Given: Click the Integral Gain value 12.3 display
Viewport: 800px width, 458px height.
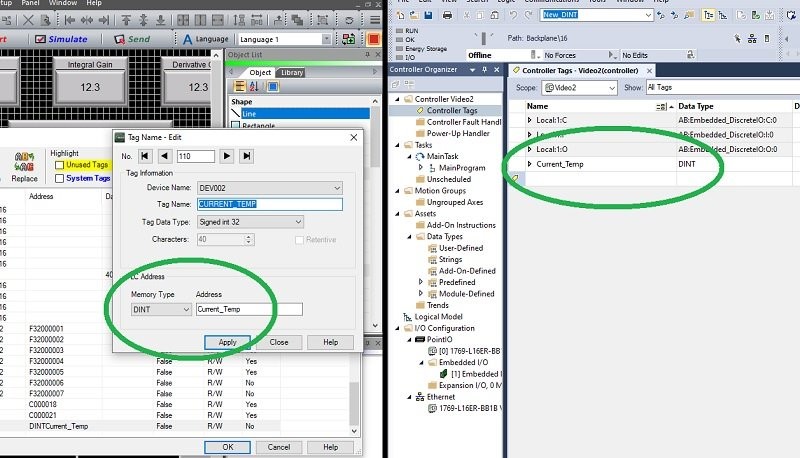Looking at the screenshot, I should 90,87.
